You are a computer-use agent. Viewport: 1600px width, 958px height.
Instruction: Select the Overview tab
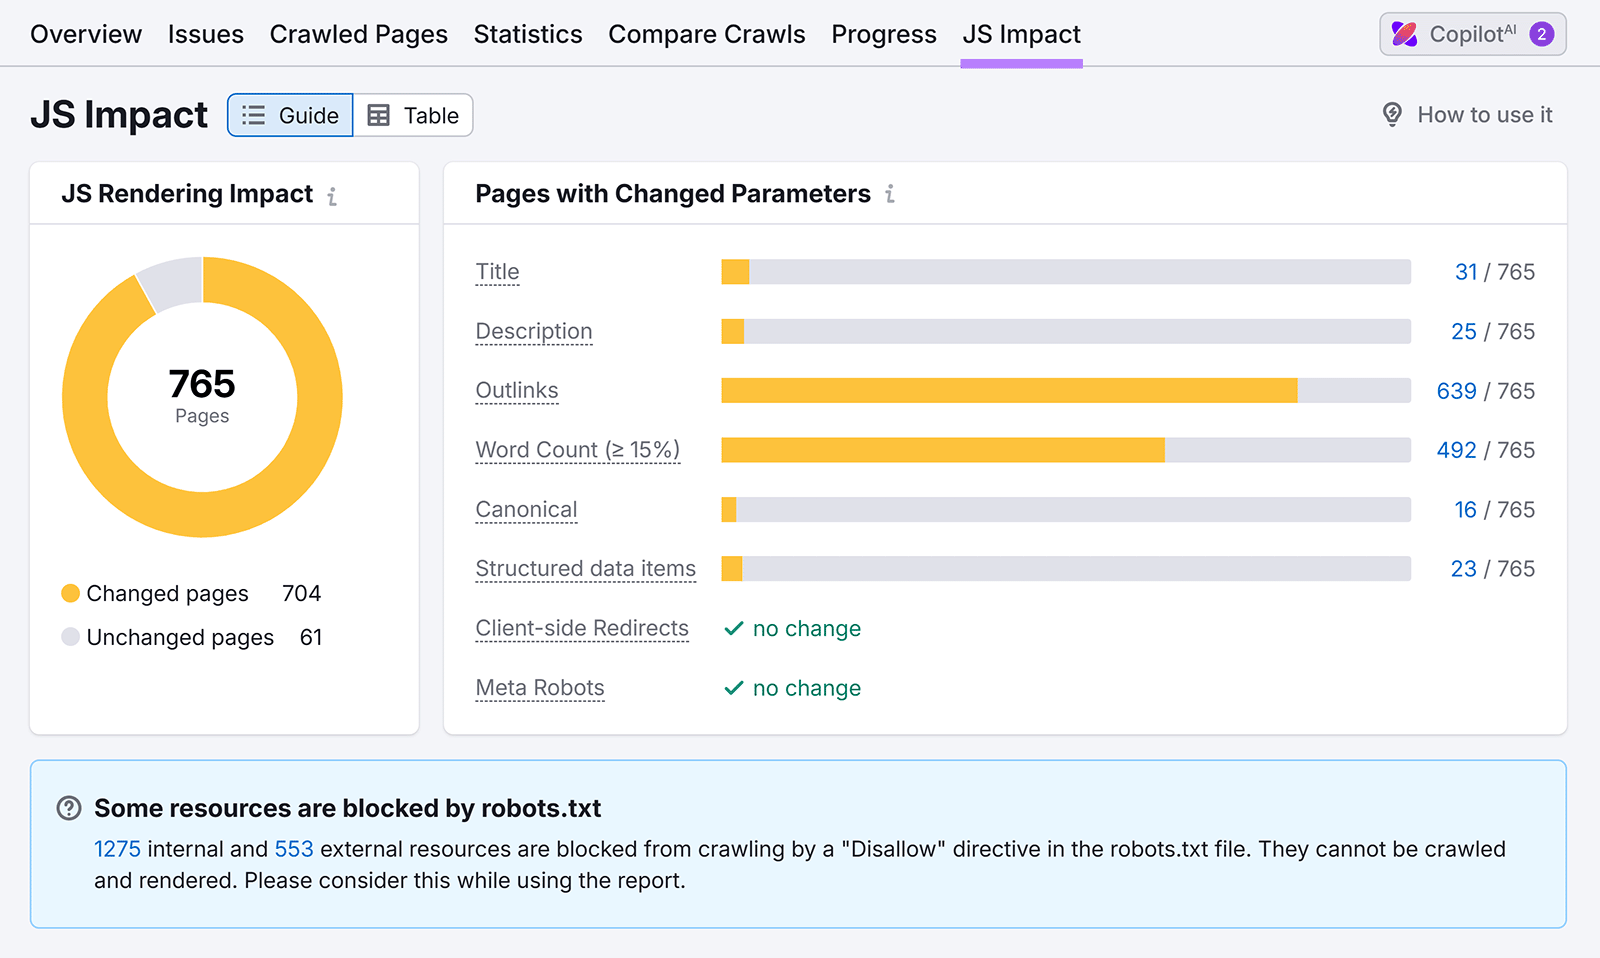[85, 33]
